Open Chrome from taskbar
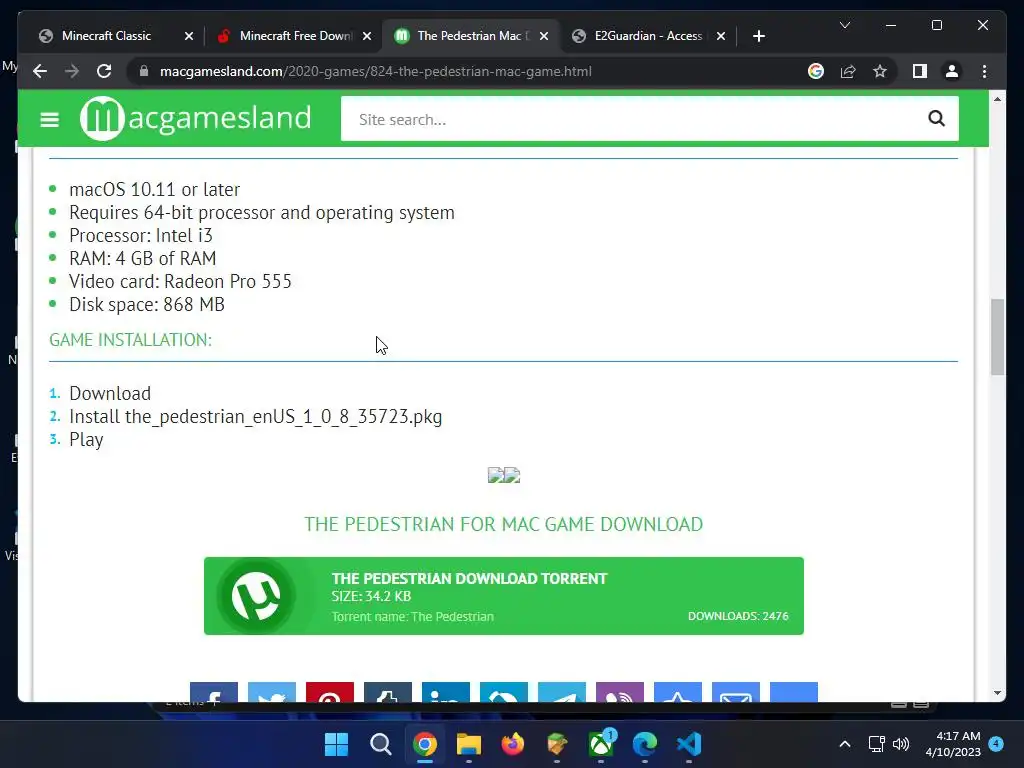This screenshot has height=768, width=1024. coord(424,744)
